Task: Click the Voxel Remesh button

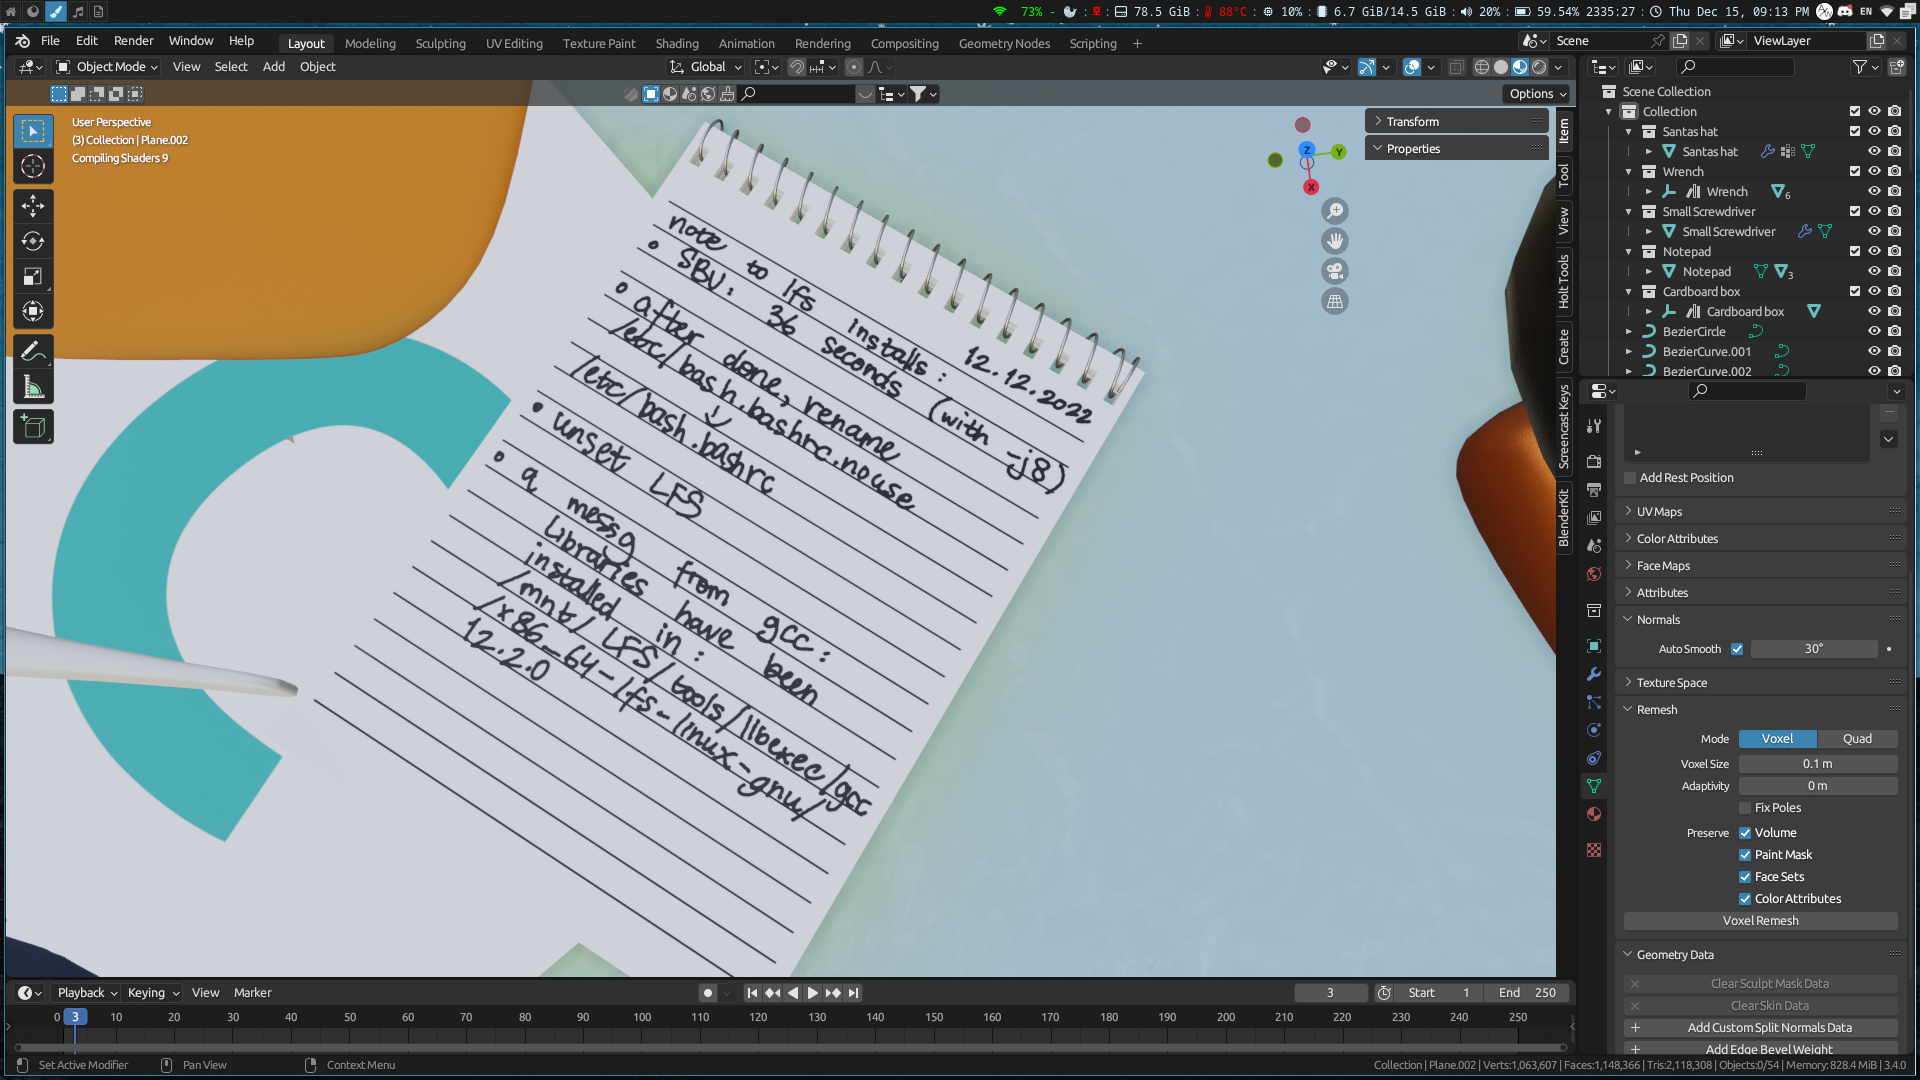Action: 1760,921
